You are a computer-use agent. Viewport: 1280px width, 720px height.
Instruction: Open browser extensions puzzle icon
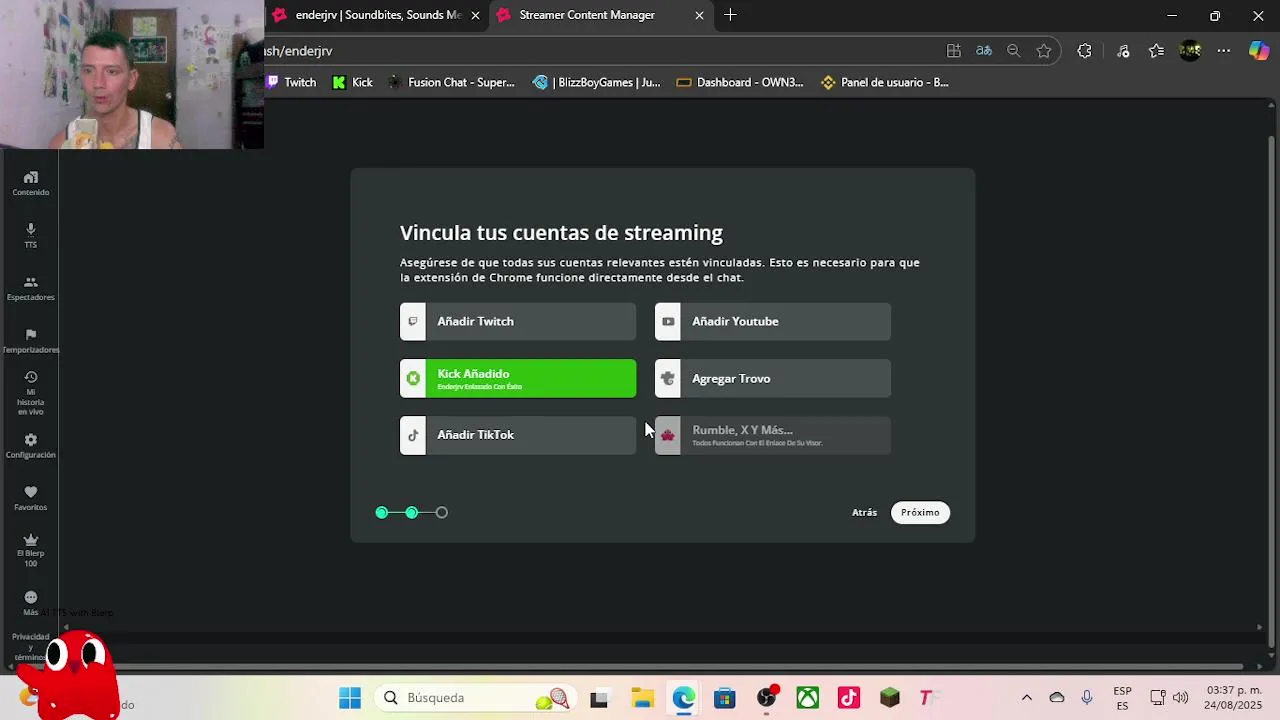[1084, 51]
